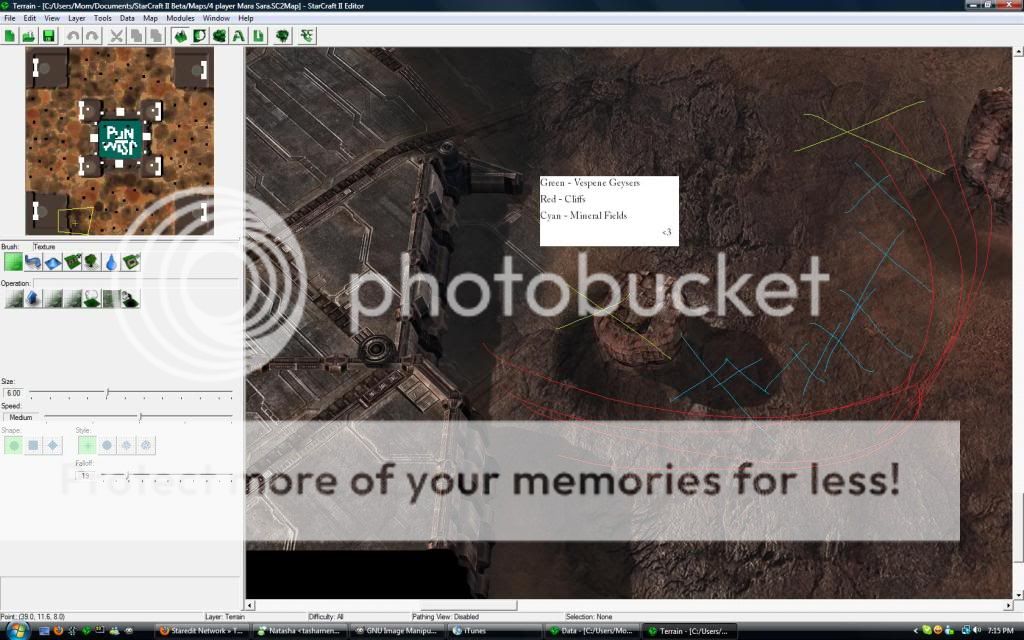Click the brush Size slider handle

107,393
